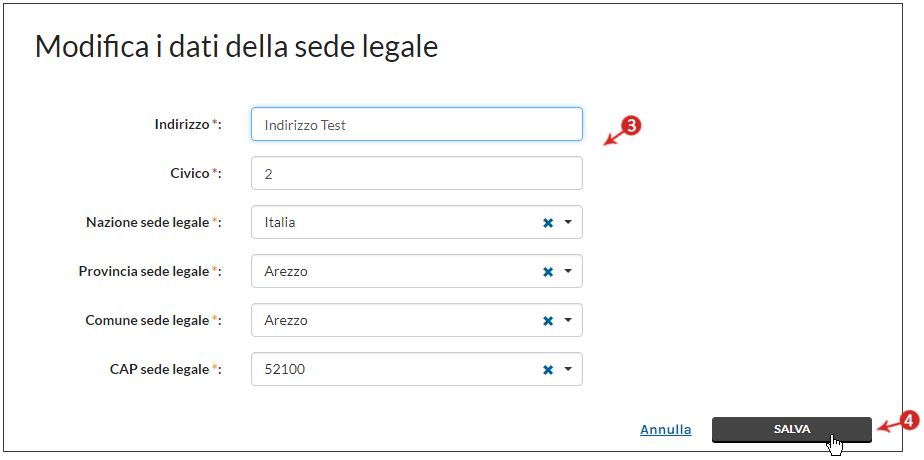This screenshot has width=924, height=460.
Task: Expand the Comune sede legale dropdown arrow
Action: [x=568, y=320]
